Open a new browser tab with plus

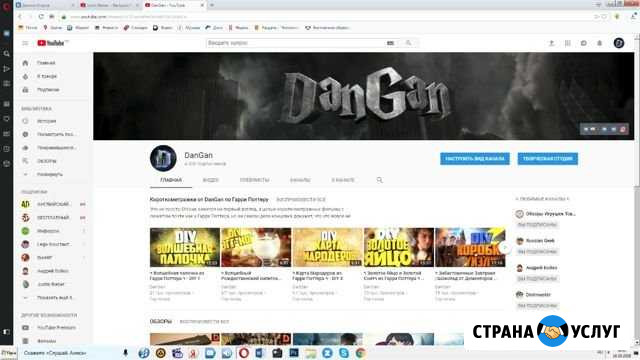[212, 5]
